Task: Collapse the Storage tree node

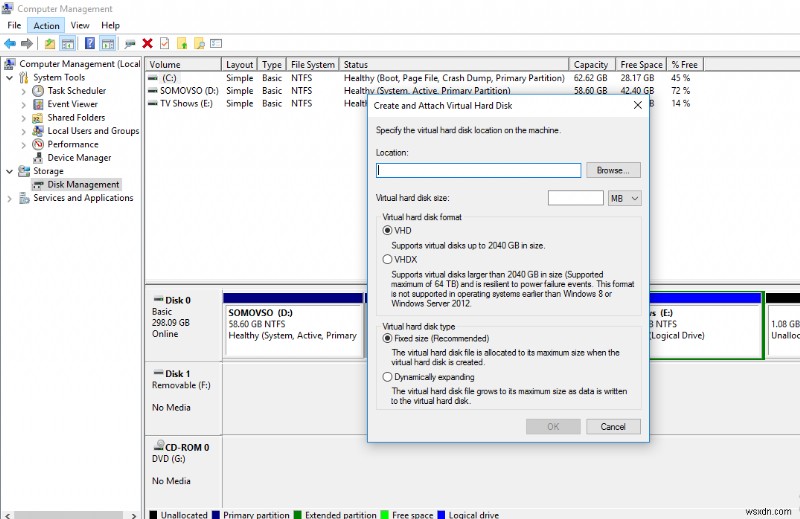Action: [9, 171]
